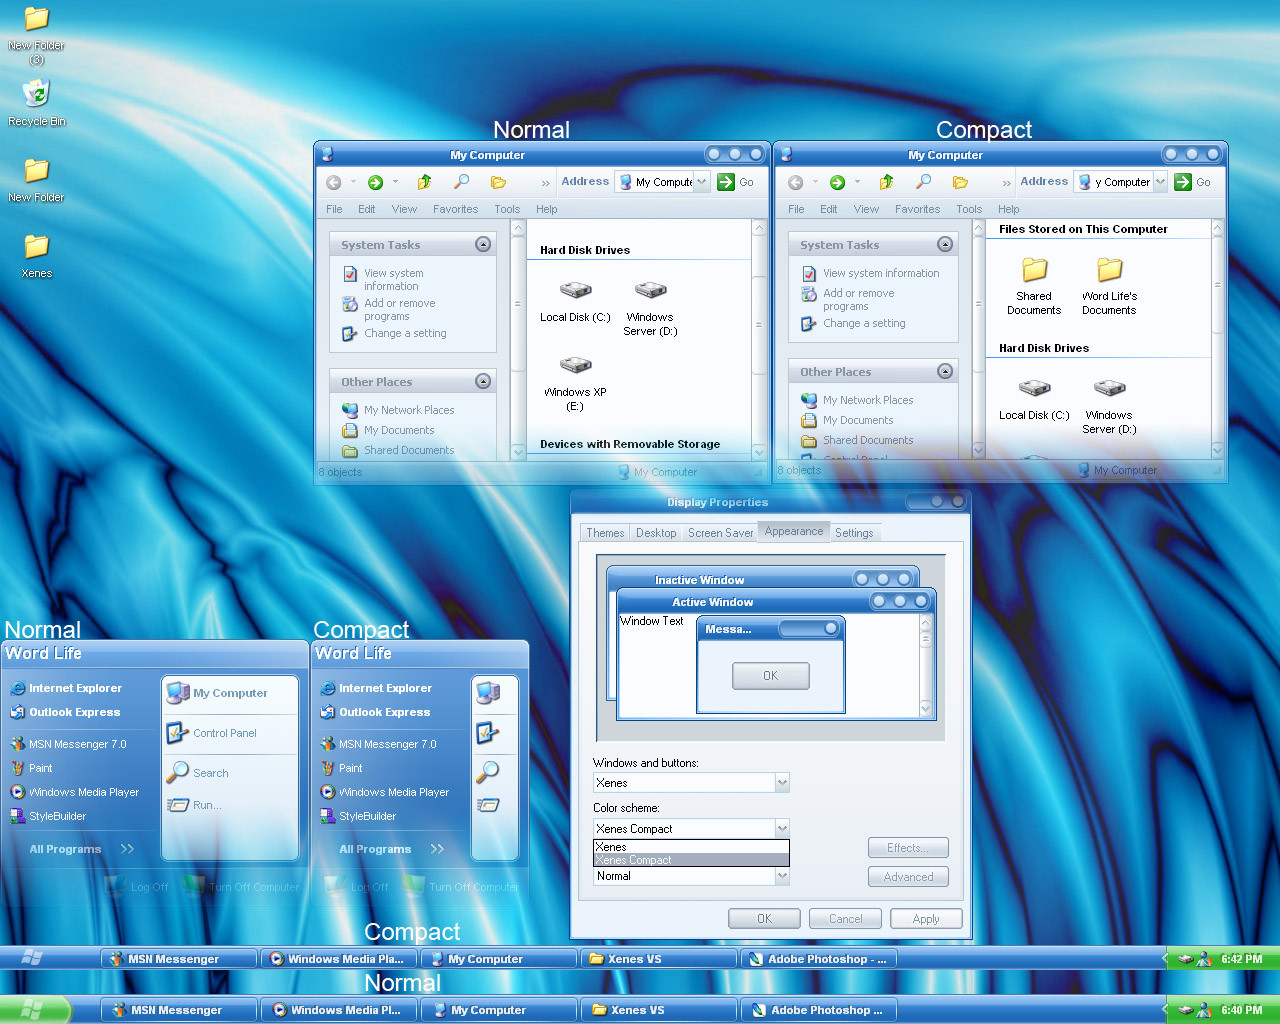Screen dimensions: 1280x1024
Task: Click the Effects... button
Action: coord(908,848)
